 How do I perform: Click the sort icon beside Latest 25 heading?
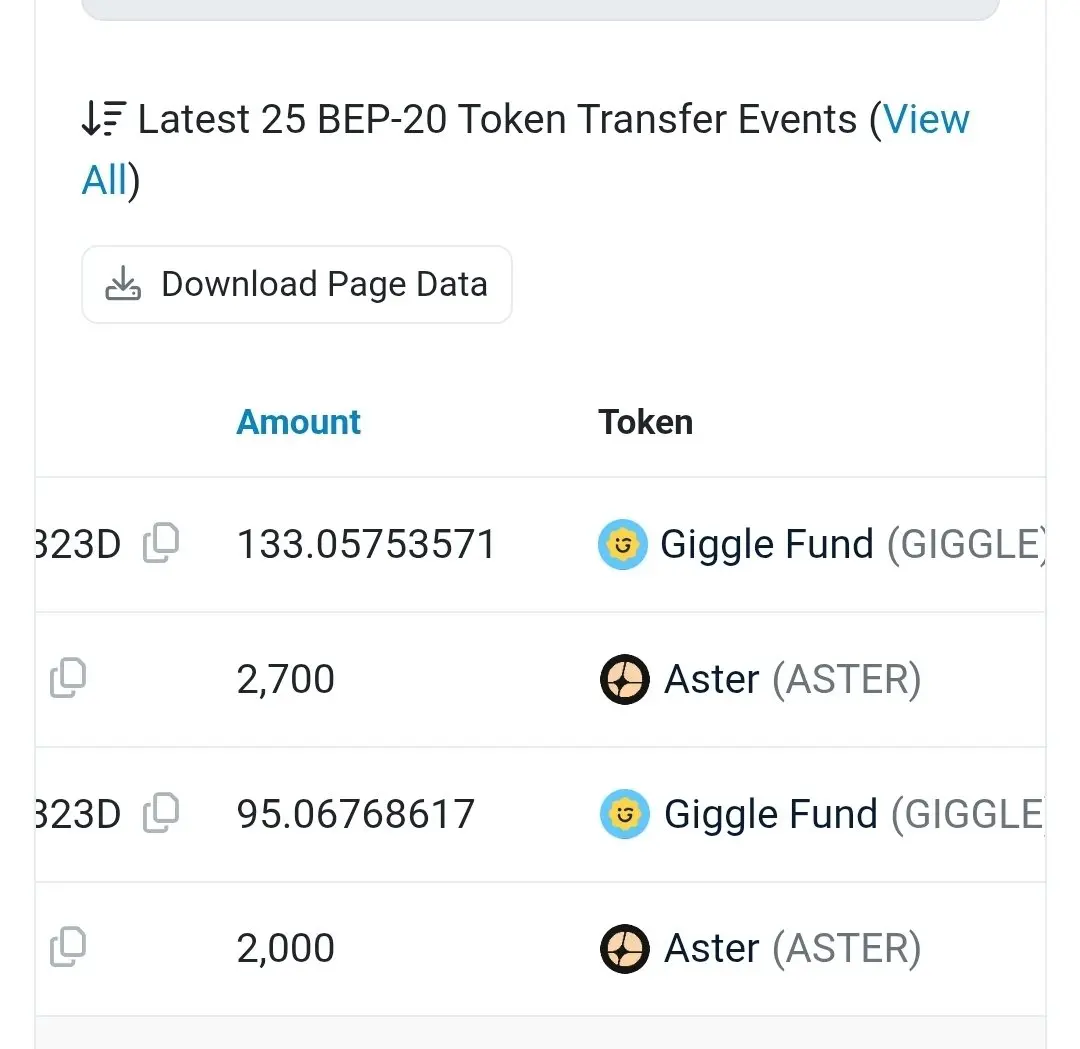(x=104, y=118)
